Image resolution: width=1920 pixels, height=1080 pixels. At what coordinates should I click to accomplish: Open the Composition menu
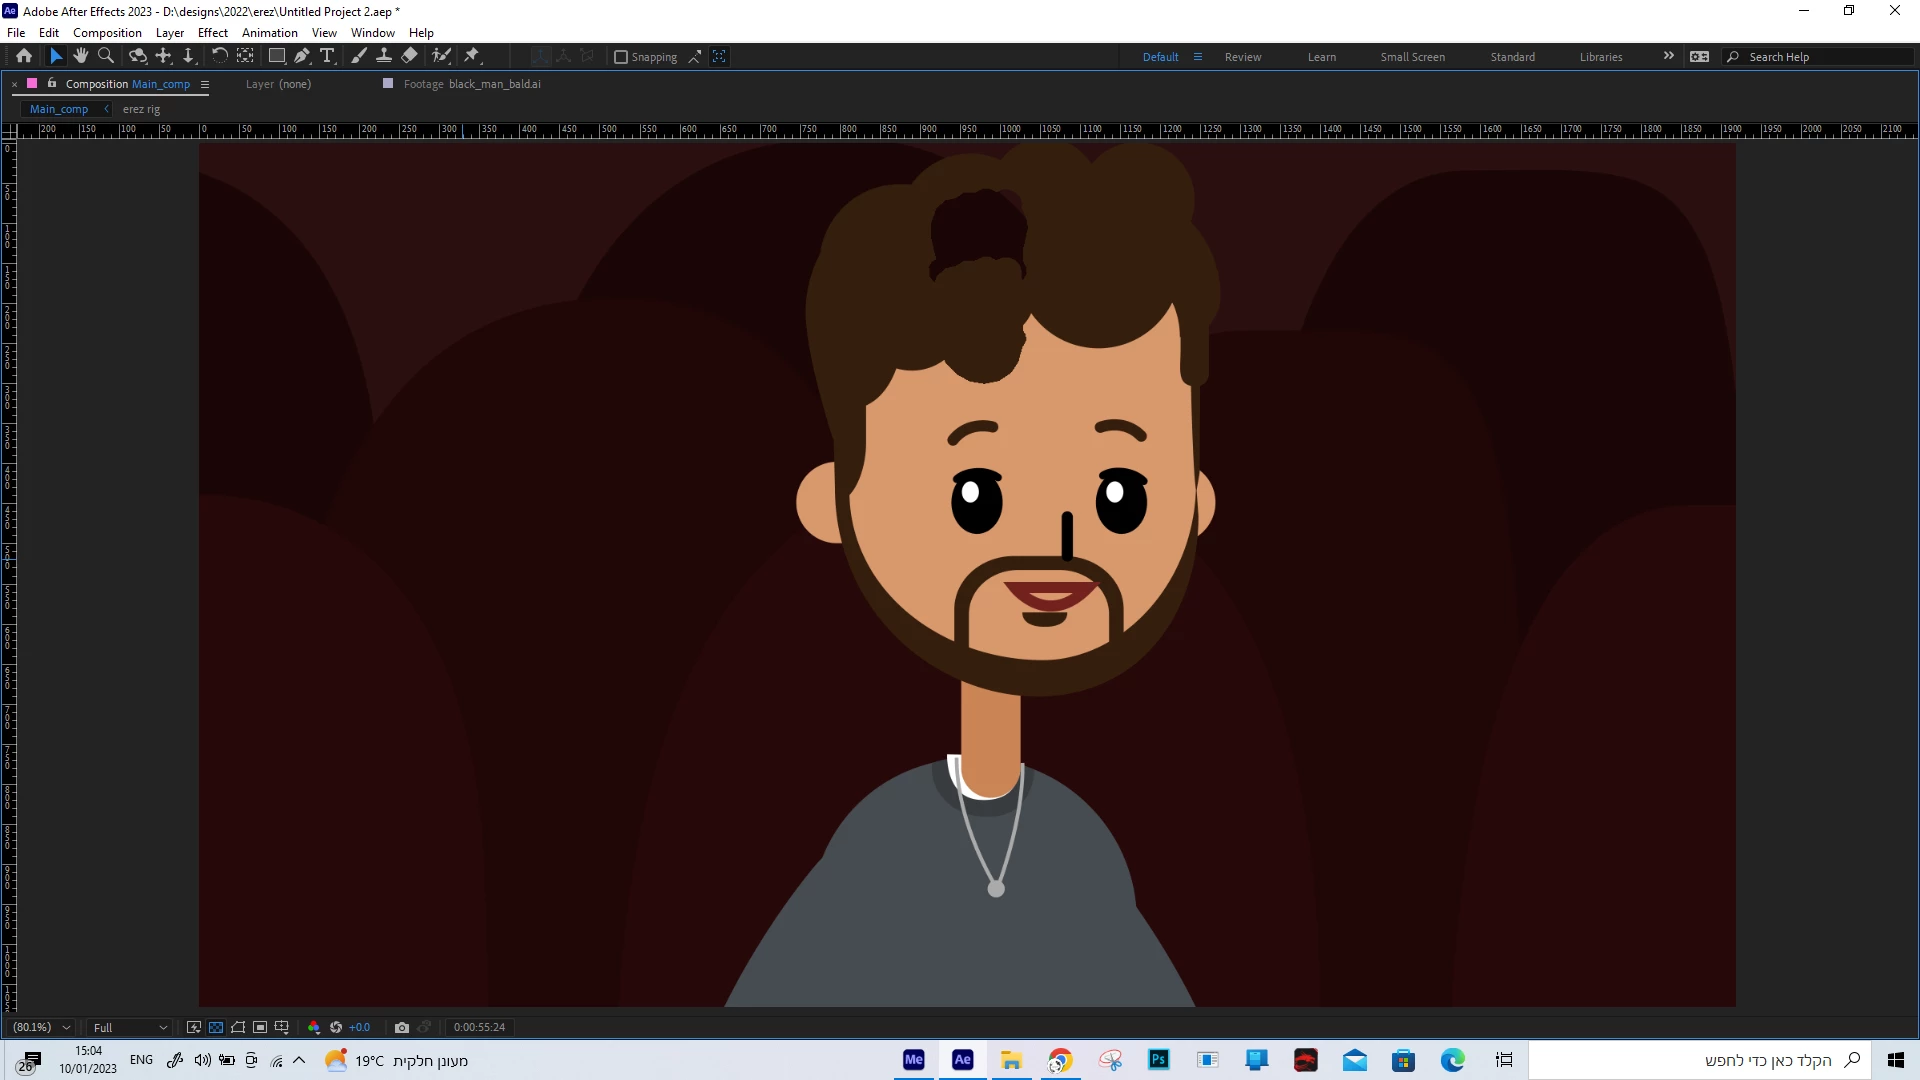[x=107, y=32]
